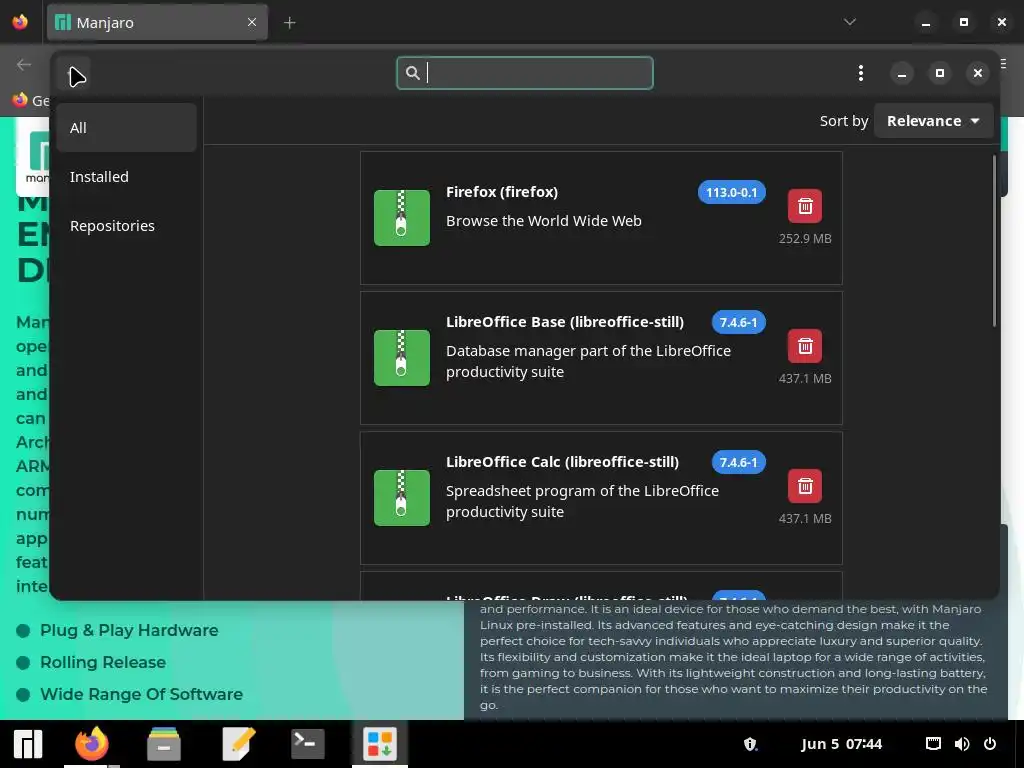The image size is (1024, 768).
Task: Open the terminal from taskbar
Action: 308,743
